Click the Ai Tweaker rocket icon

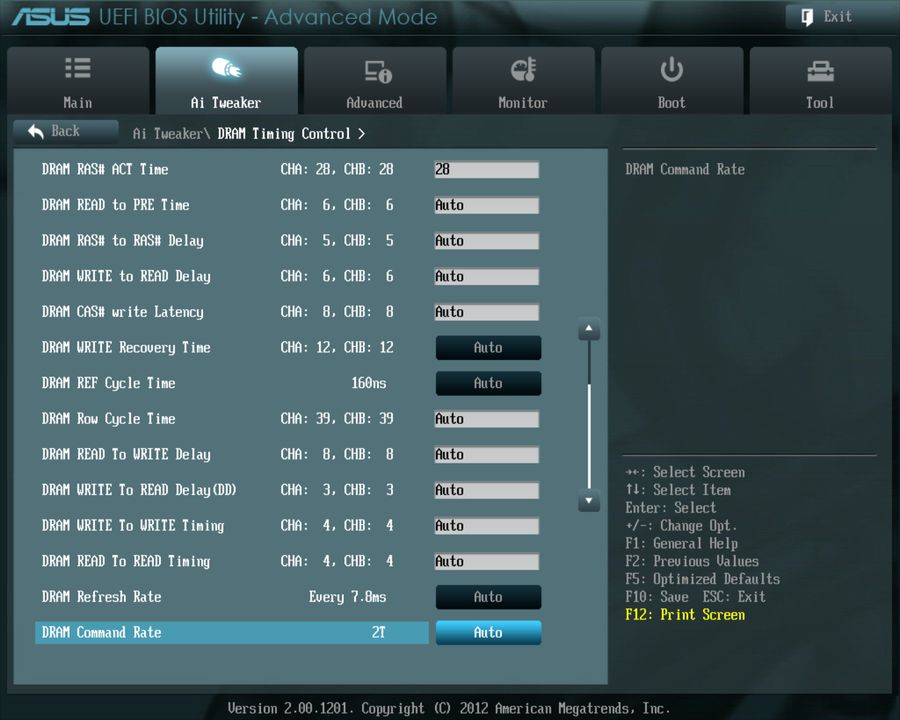[226, 68]
